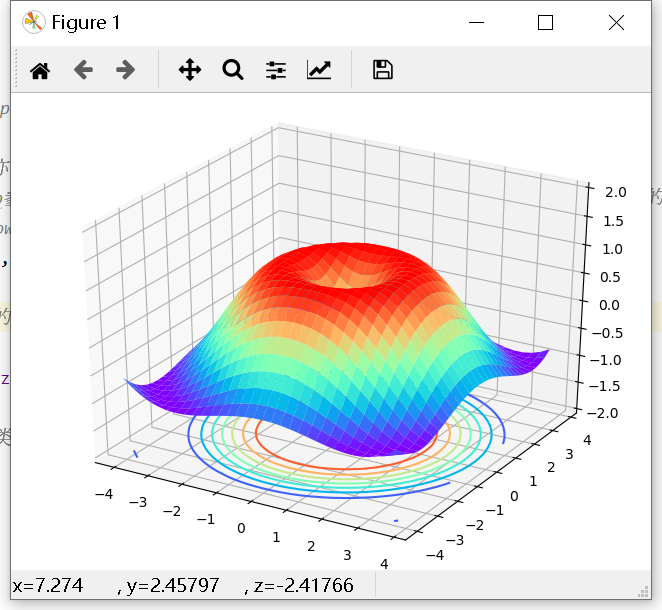Open Edit axis and curve parameters icon
The width and height of the screenshot is (662, 610).
(x=319, y=70)
